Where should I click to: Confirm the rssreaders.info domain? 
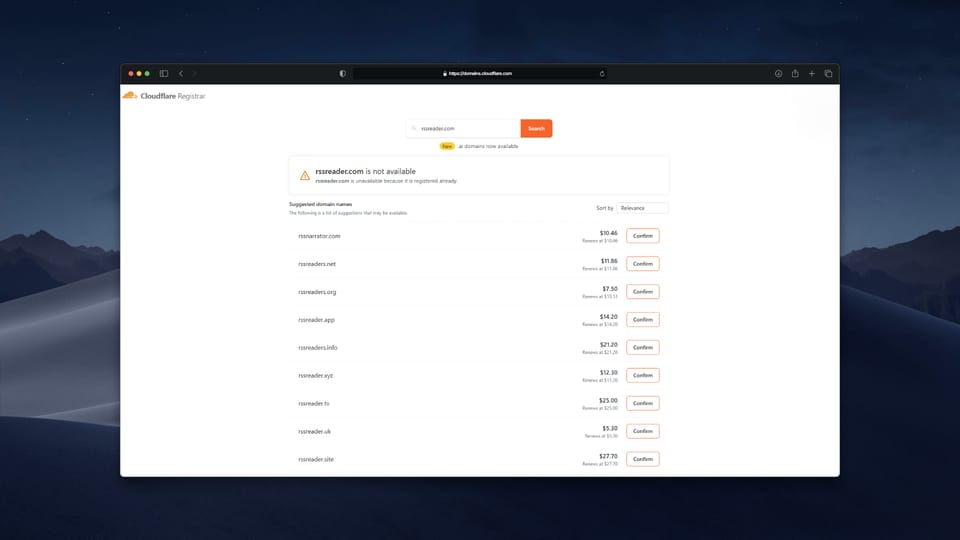point(643,347)
